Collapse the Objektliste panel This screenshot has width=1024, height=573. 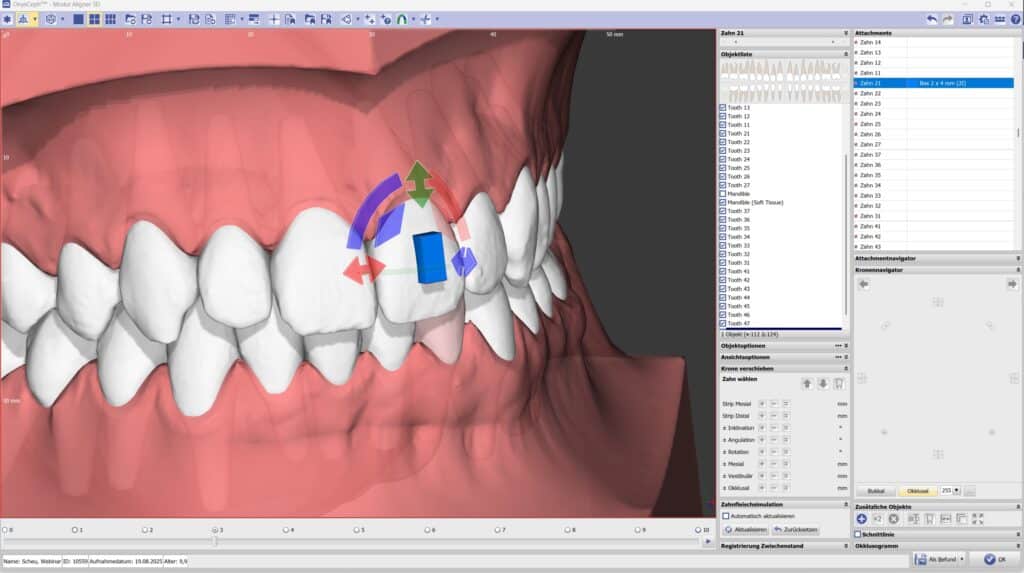pos(845,53)
